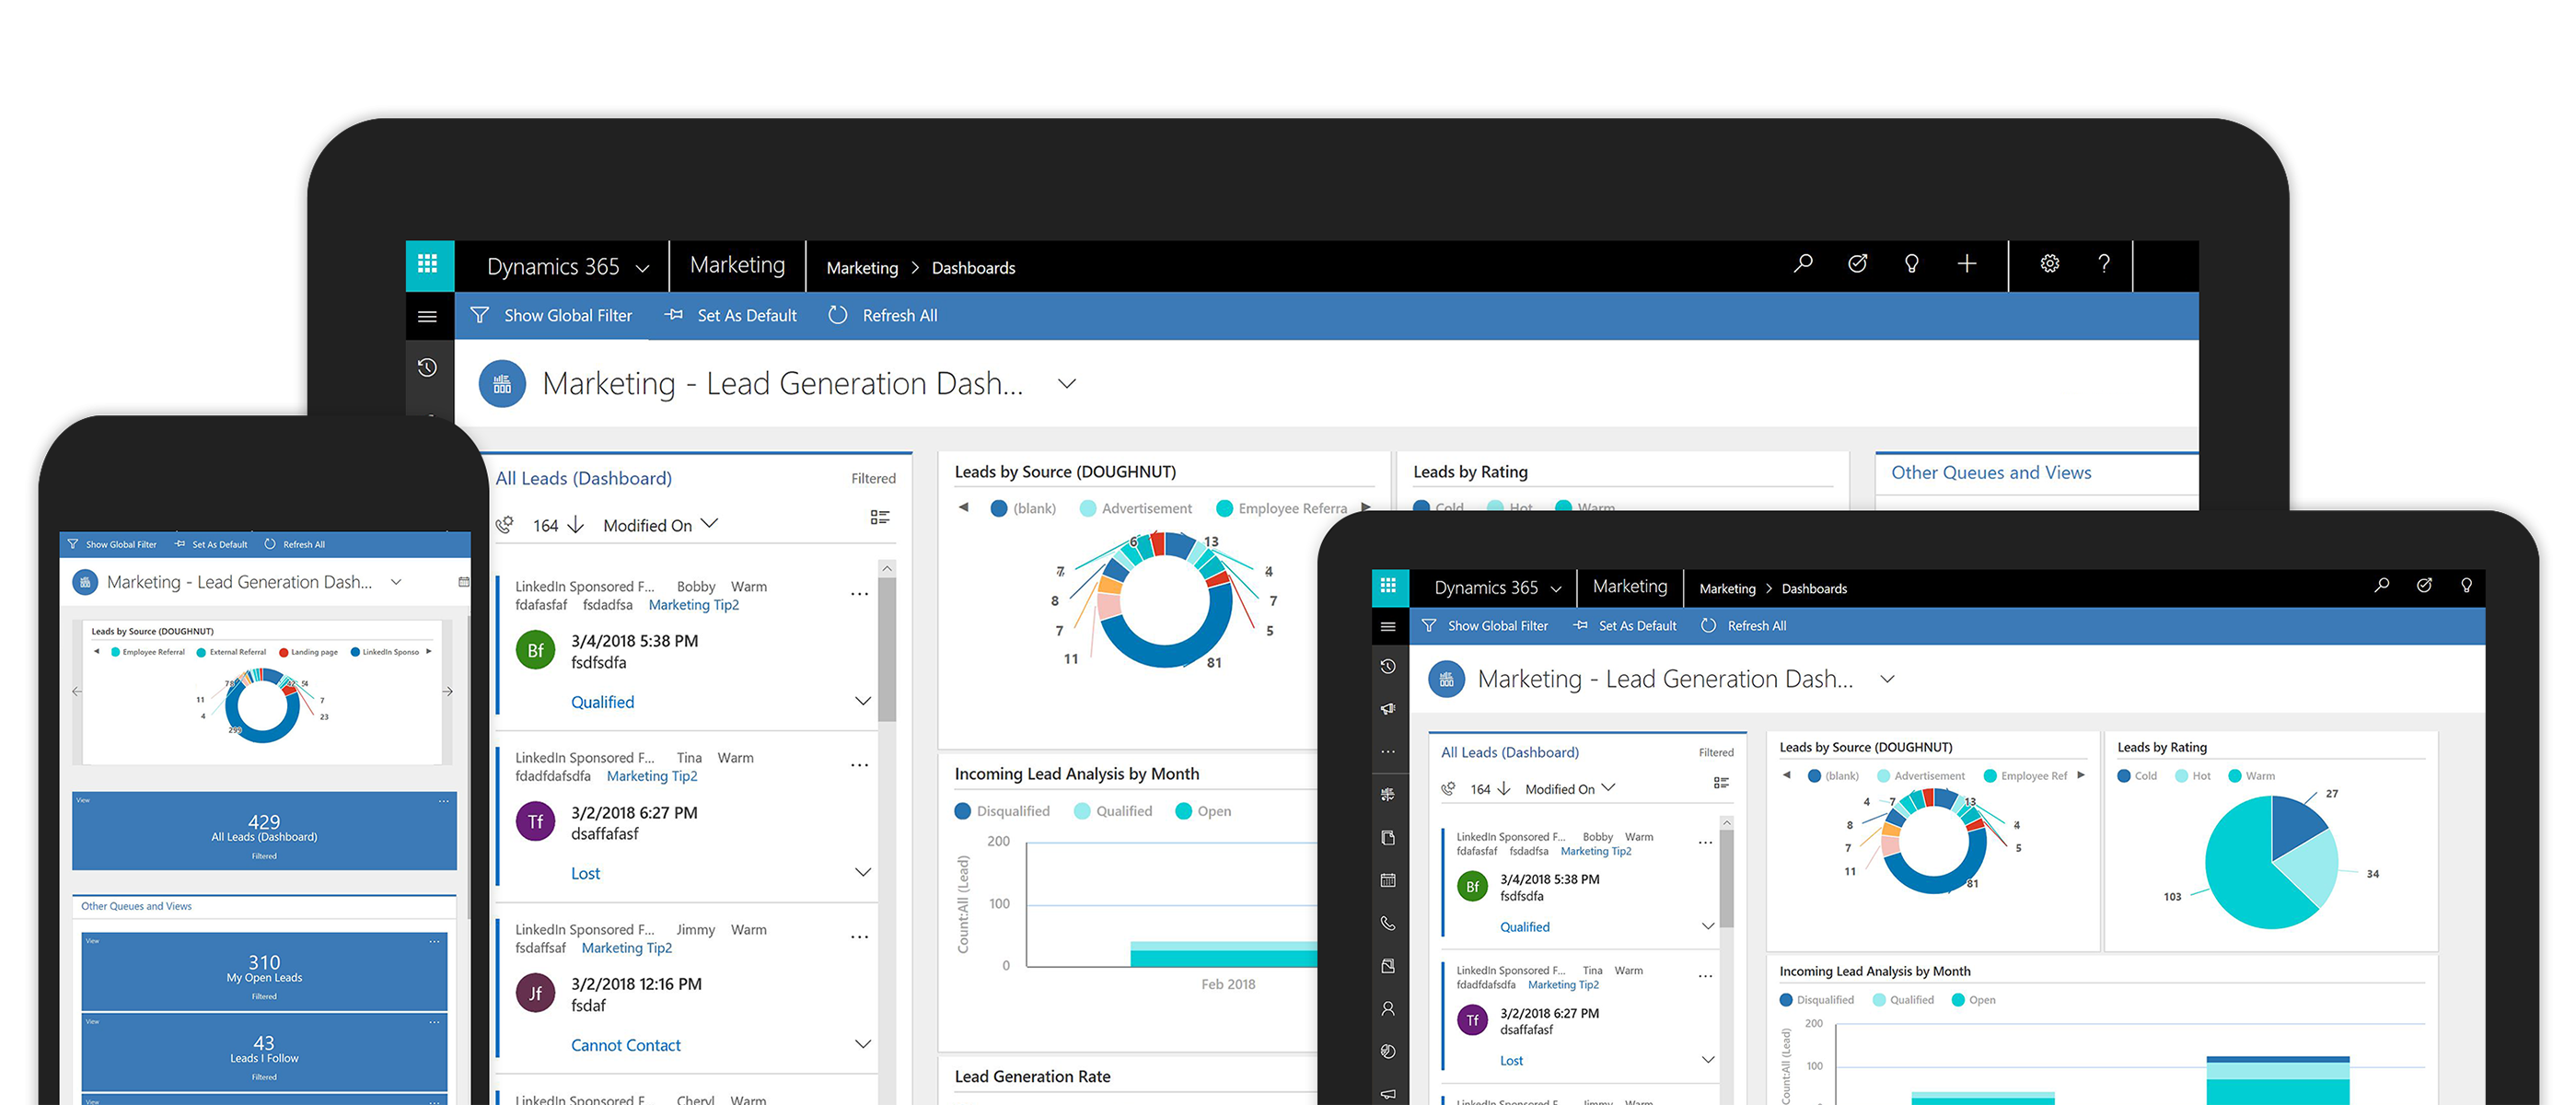Click the phone-gear queue icon on large tablet
2576x1105 pixels.
click(505, 525)
